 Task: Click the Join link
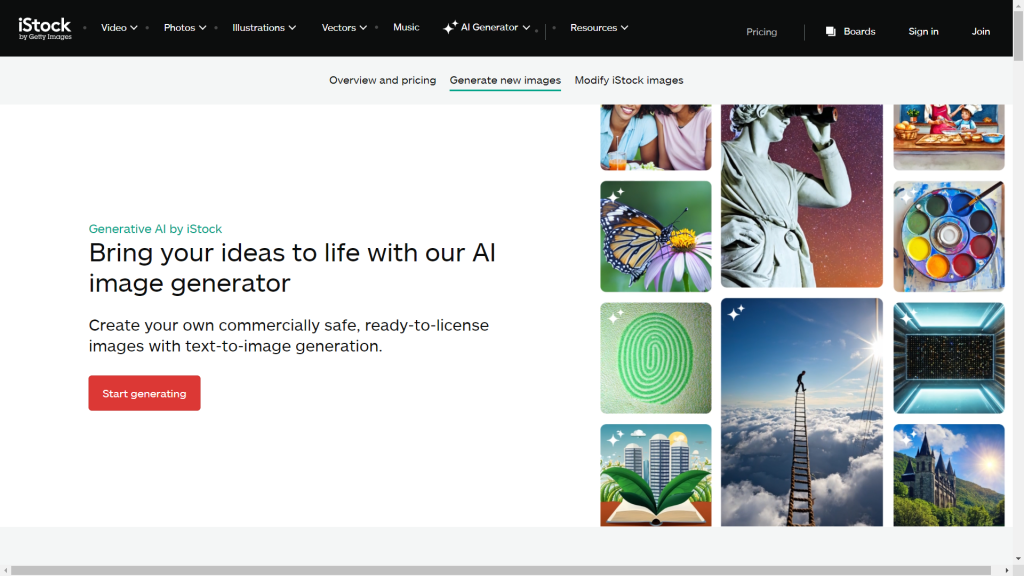click(981, 32)
